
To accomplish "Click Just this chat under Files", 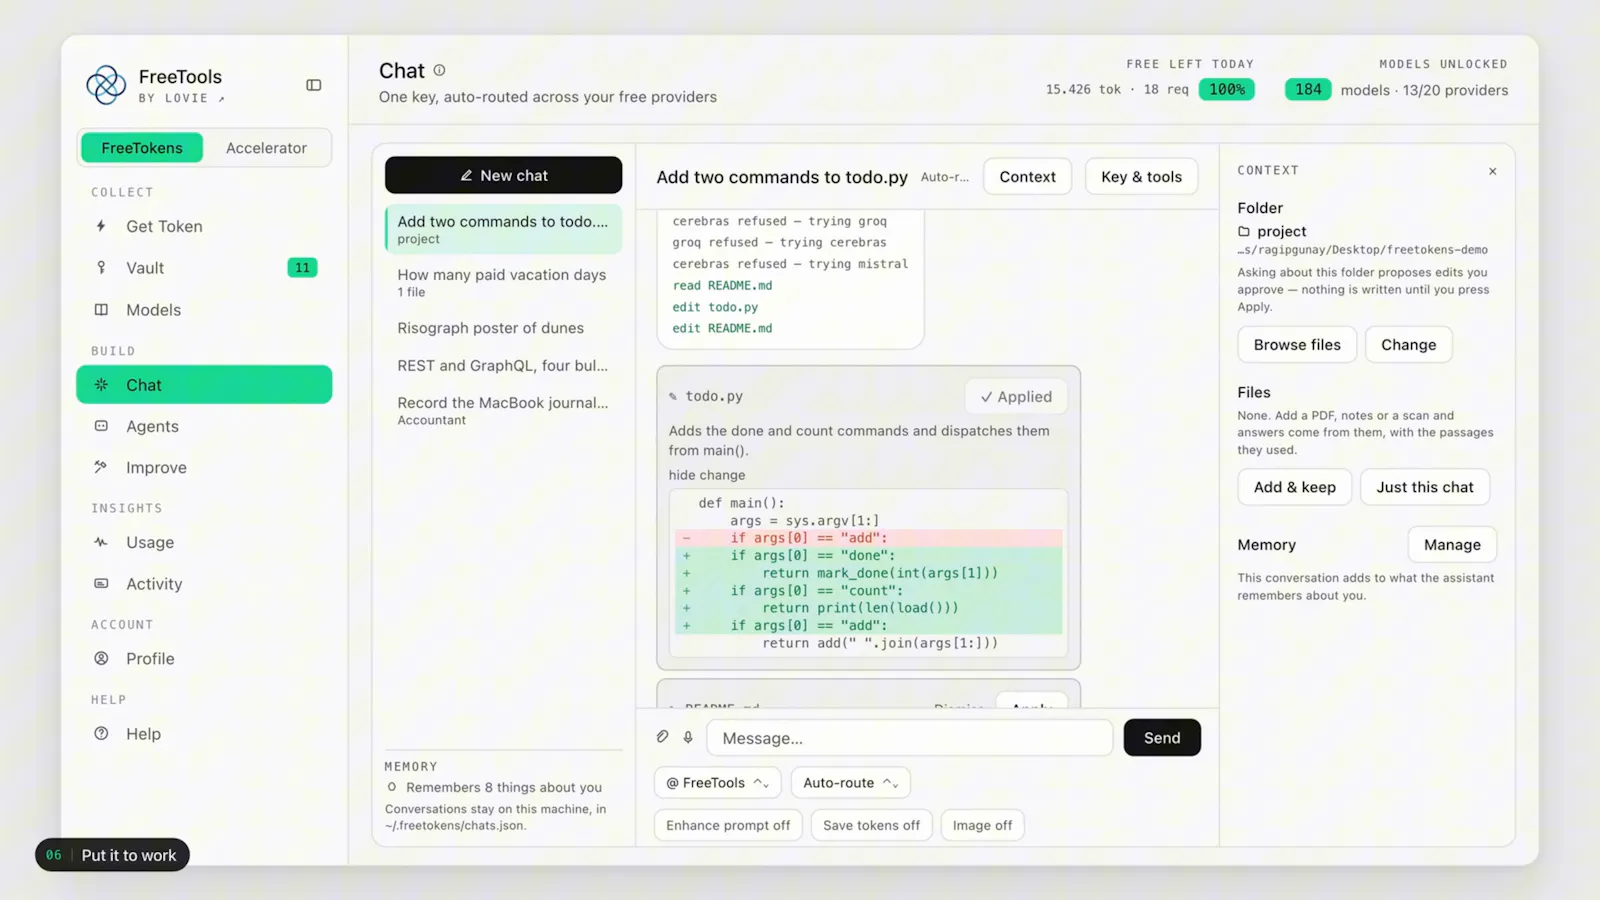I will click(1425, 487).
